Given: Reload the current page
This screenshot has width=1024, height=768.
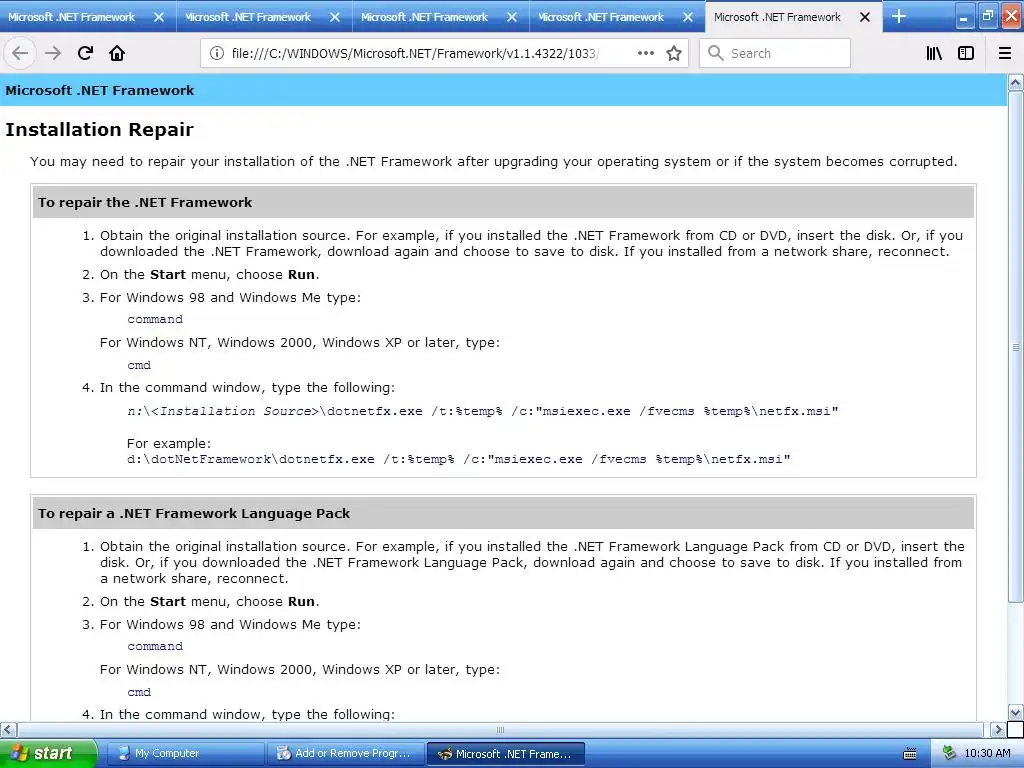Looking at the screenshot, I should tap(85, 53).
